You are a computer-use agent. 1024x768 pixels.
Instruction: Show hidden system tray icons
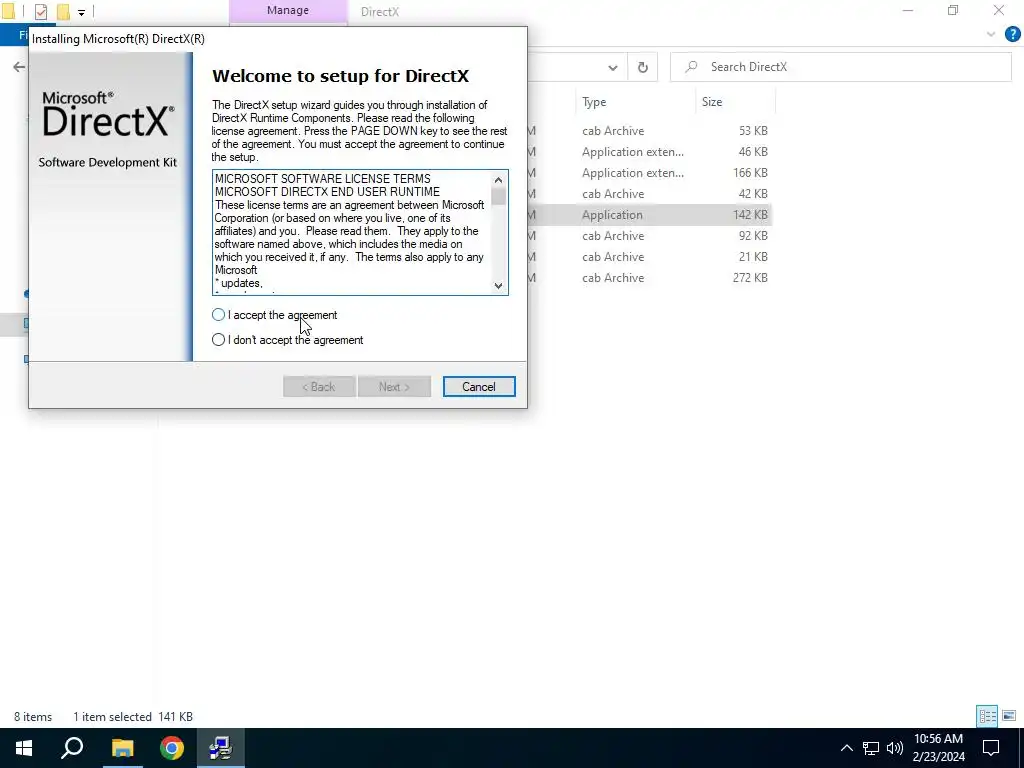click(x=846, y=748)
